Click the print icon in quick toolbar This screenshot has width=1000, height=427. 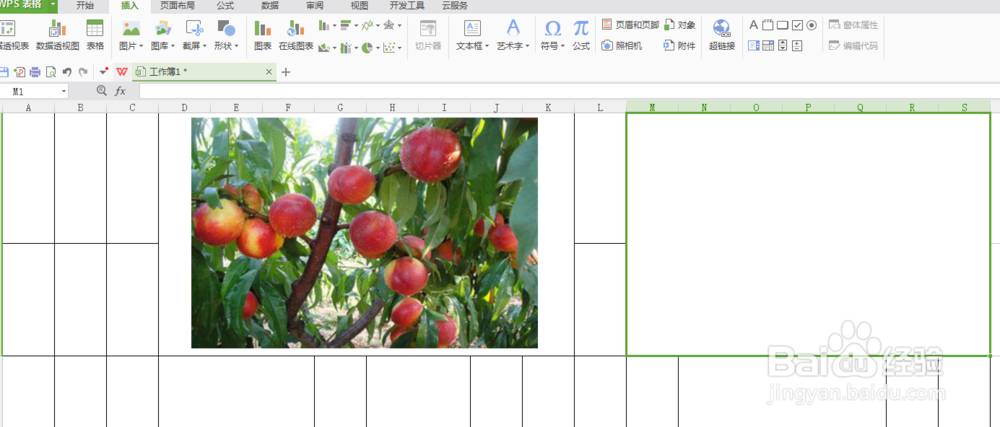click(x=35, y=72)
